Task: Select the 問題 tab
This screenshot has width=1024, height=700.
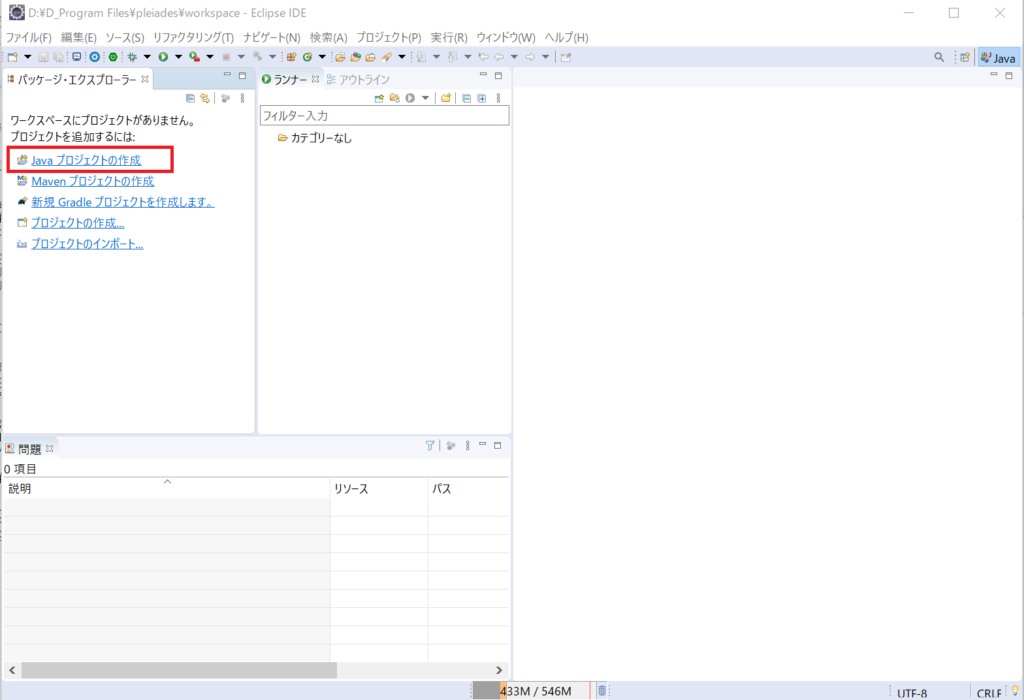Action: point(29,449)
